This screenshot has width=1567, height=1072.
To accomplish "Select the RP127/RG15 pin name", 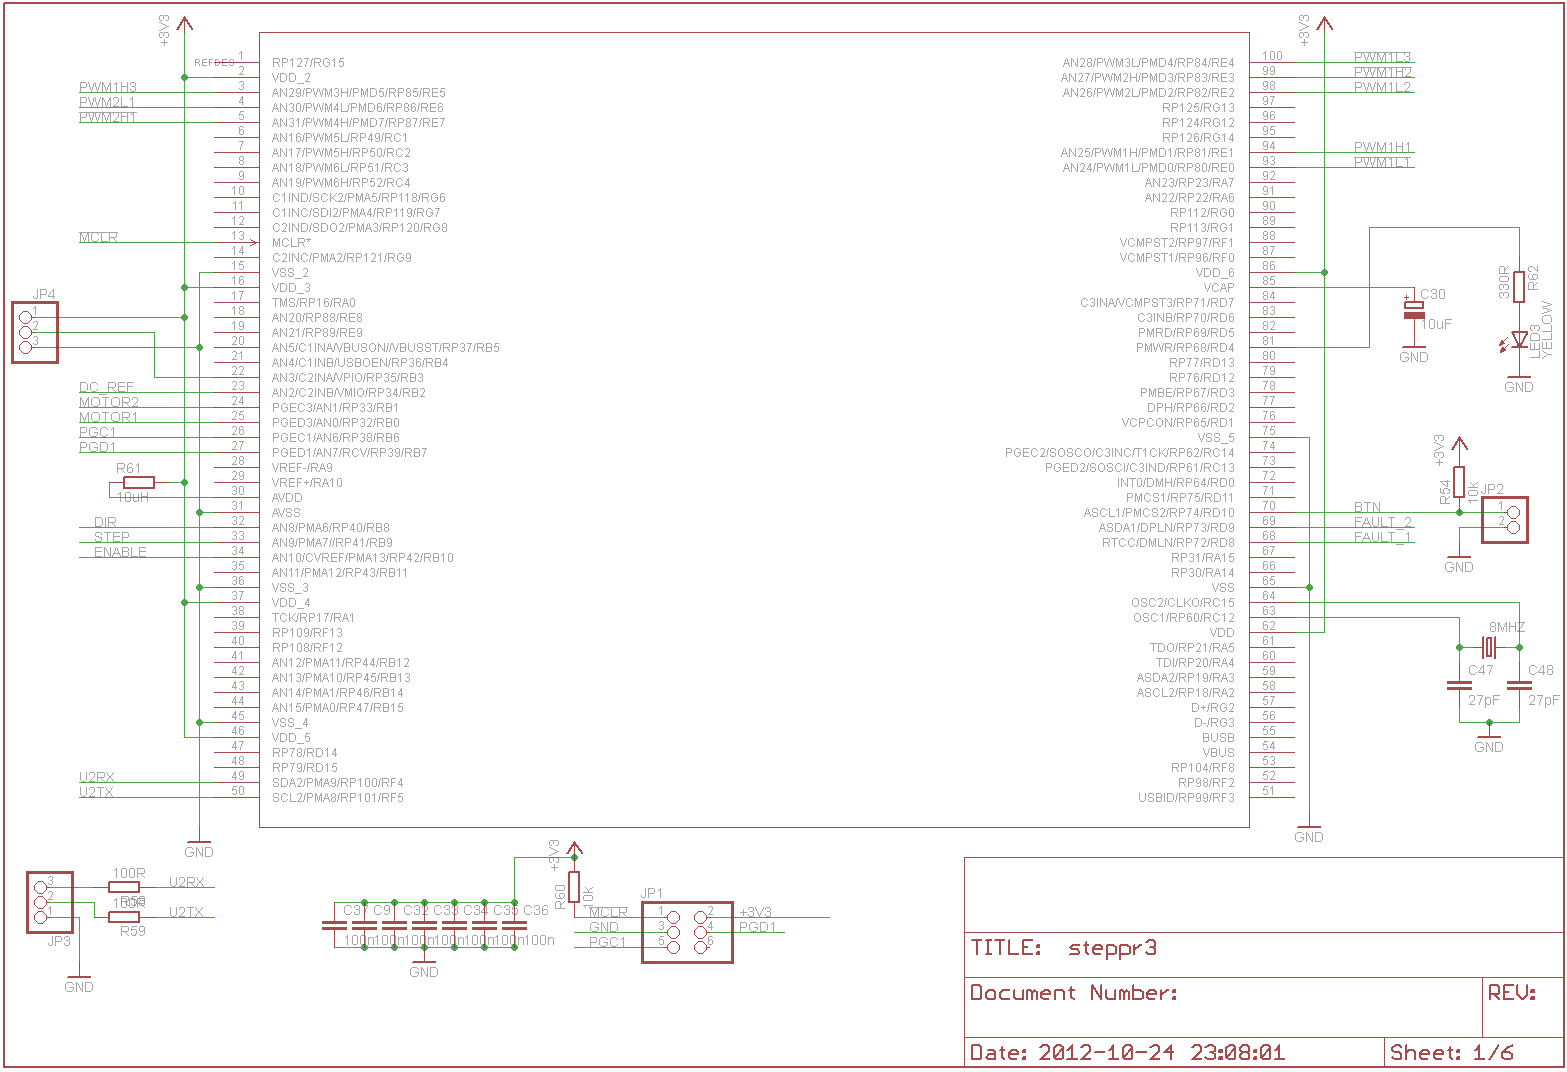I will [x=308, y=62].
